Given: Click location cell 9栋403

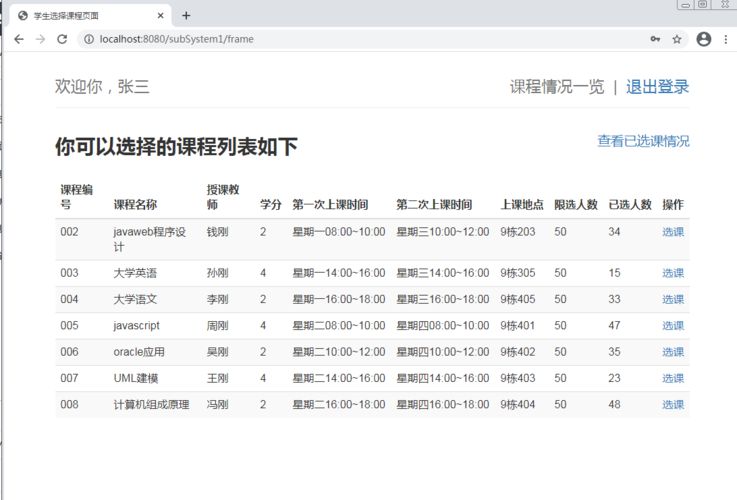Looking at the screenshot, I should point(517,378).
